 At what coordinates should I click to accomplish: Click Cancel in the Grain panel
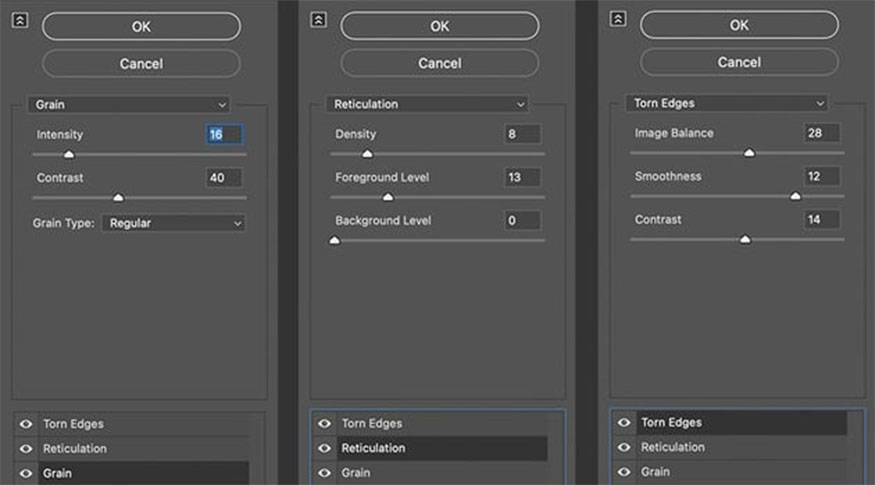coord(141,64)
